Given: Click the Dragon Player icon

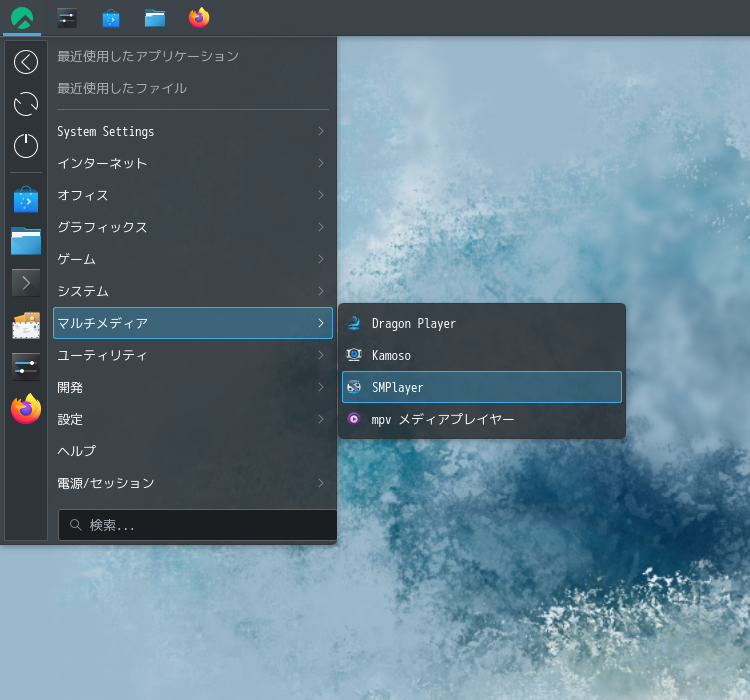Looking at the screenshot, I should (x=354, y=323).
